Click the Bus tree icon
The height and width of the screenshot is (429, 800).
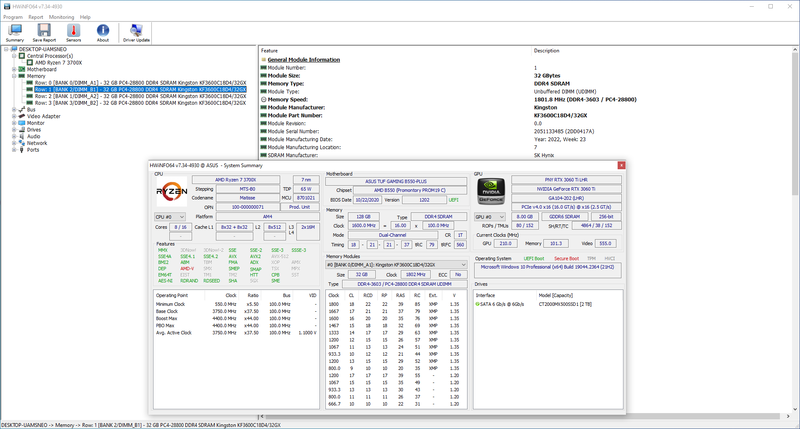coord(22,110)
